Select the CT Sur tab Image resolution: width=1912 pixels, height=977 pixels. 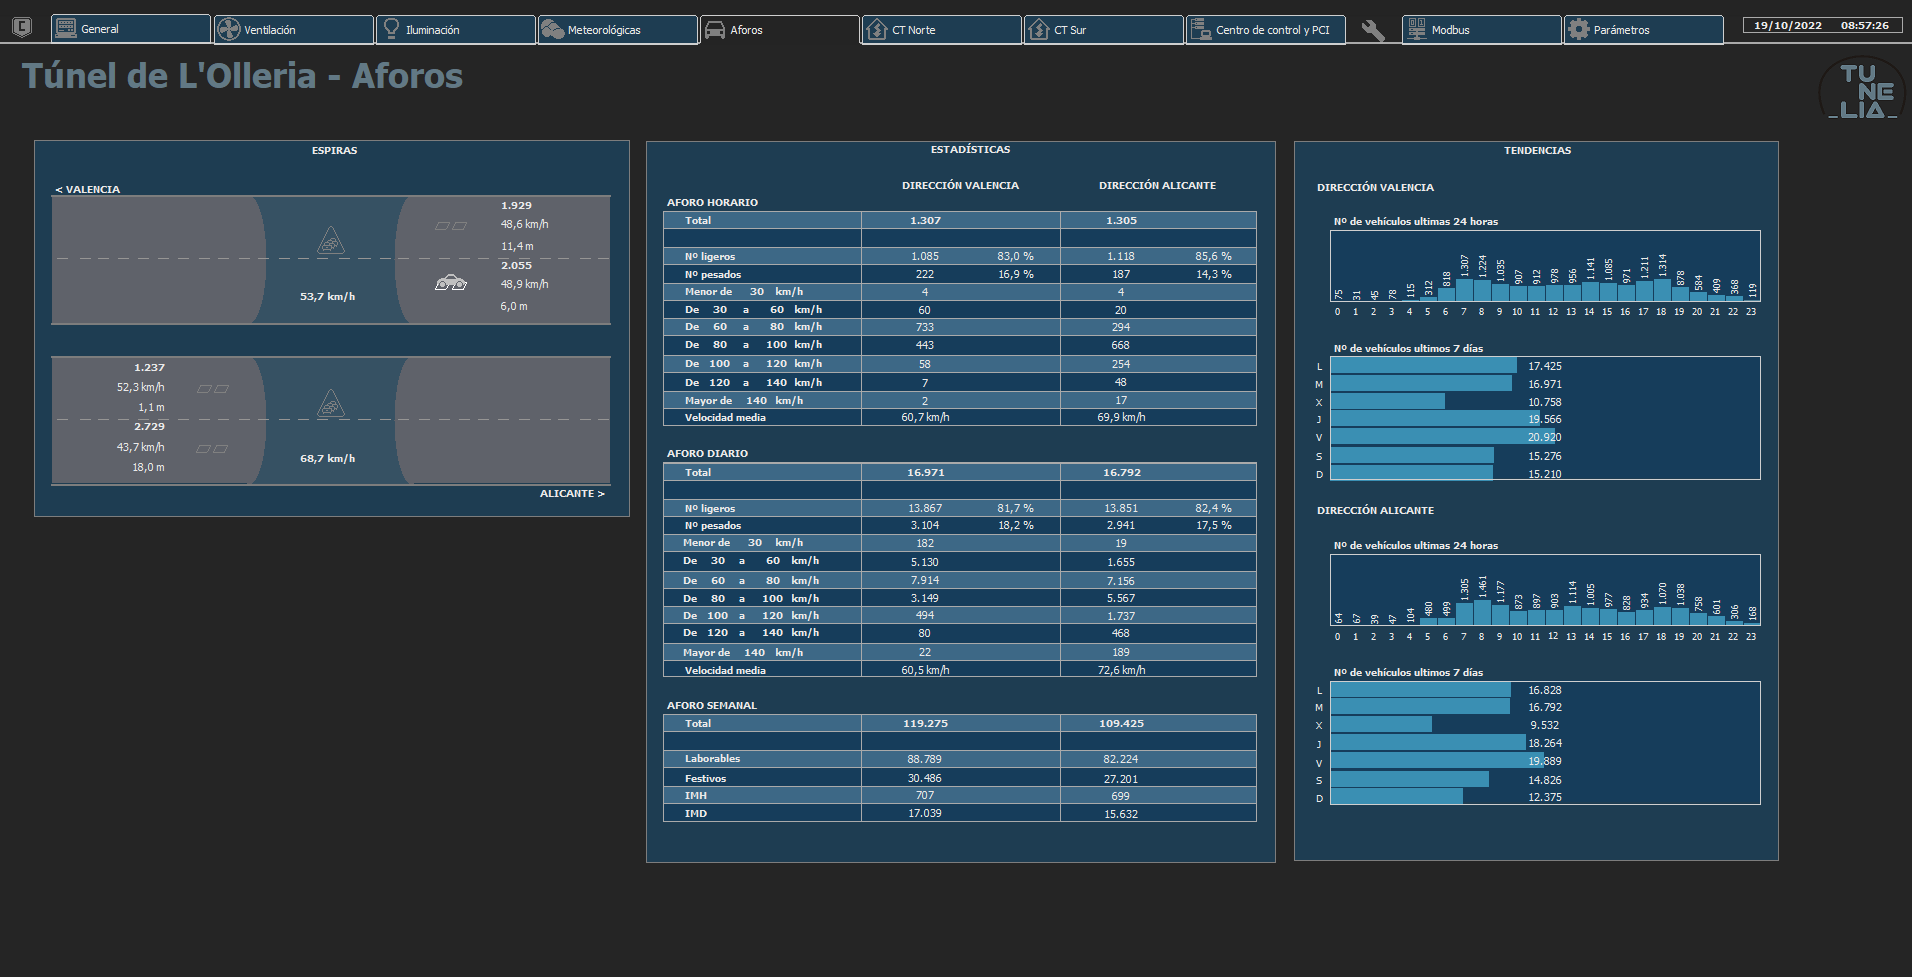coord(1104,30)
